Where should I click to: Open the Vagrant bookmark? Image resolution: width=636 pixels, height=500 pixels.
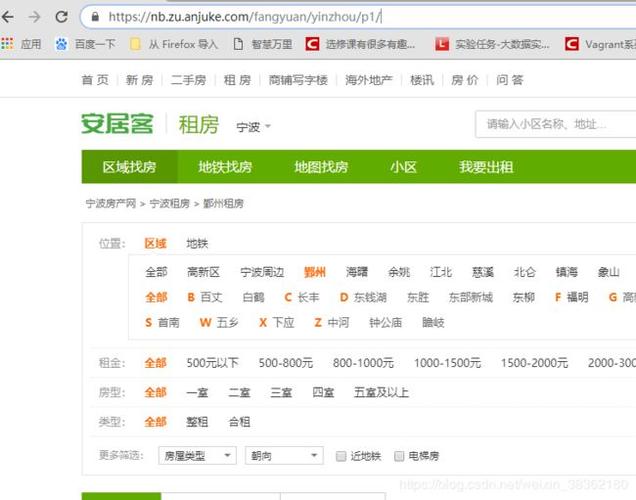point(600,44)
